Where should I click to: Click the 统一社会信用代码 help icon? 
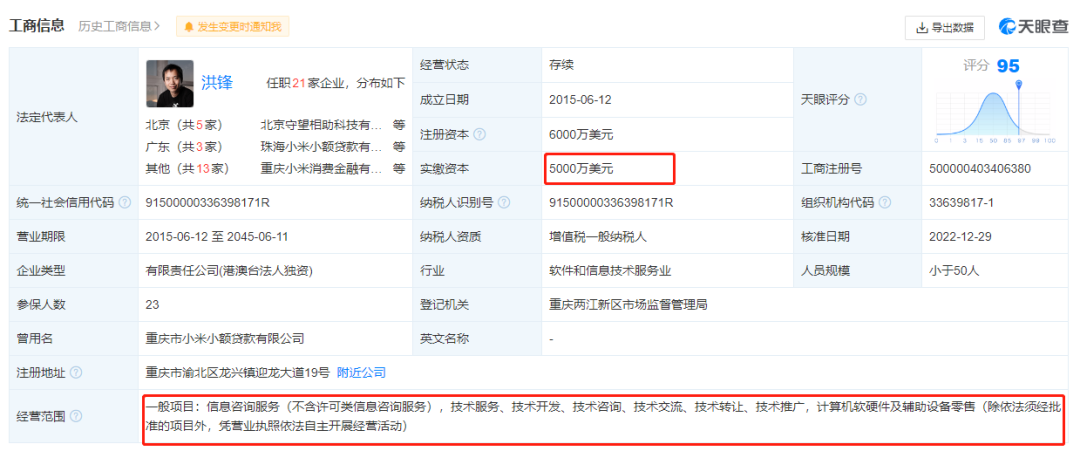pyautogui.click(x=125, y=202)
